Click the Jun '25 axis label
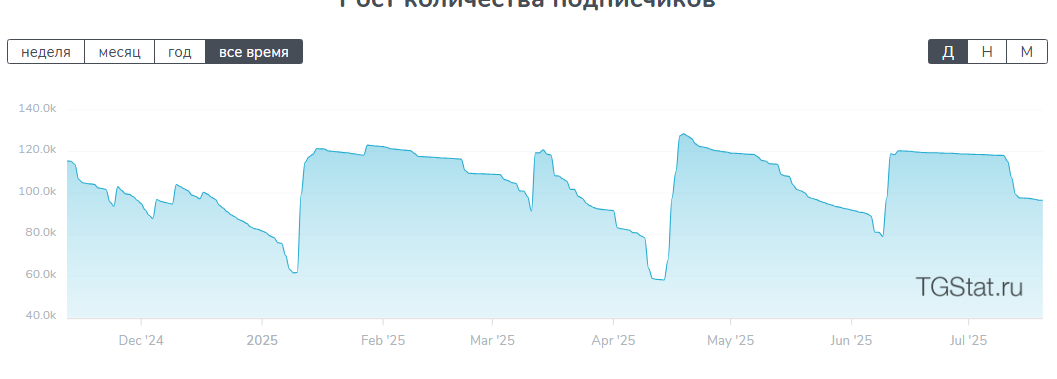This screenshot has width=1057, height=379. click(851, 341)
